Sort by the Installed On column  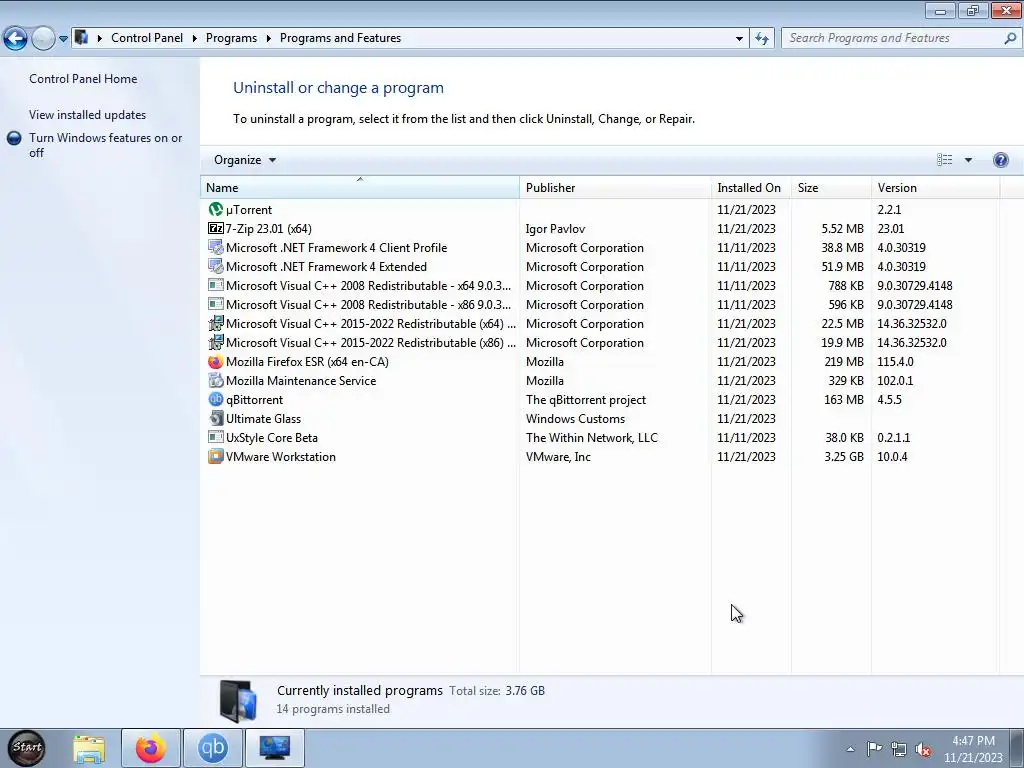(x=751, y=187)
